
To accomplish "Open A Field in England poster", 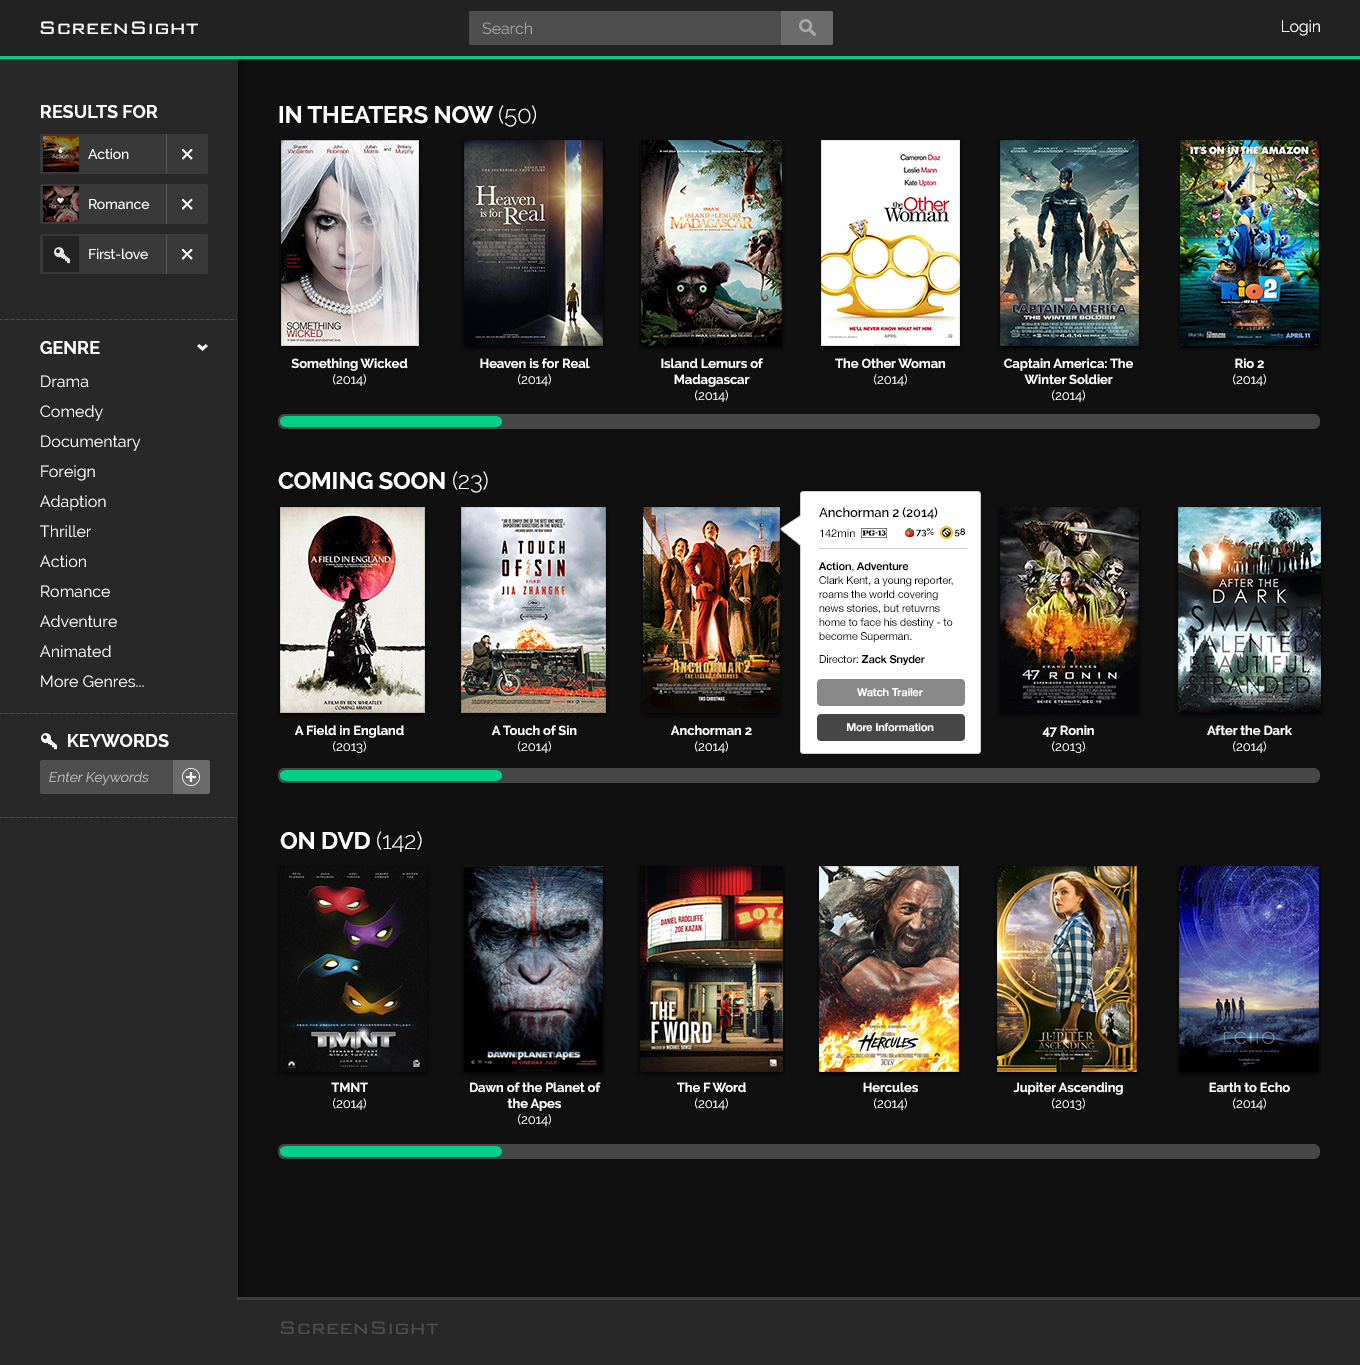I will [x=352, y=610].
